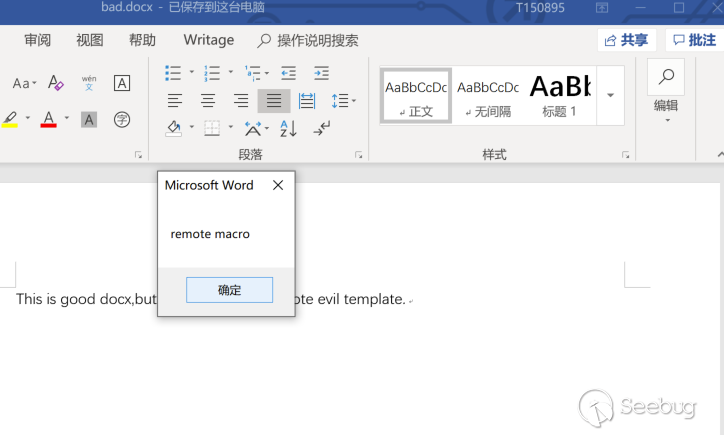Screen dimensions: 724x435
Task: Open font color dropdown arrow
Action: pyautogui.click(x=67, y=118)
